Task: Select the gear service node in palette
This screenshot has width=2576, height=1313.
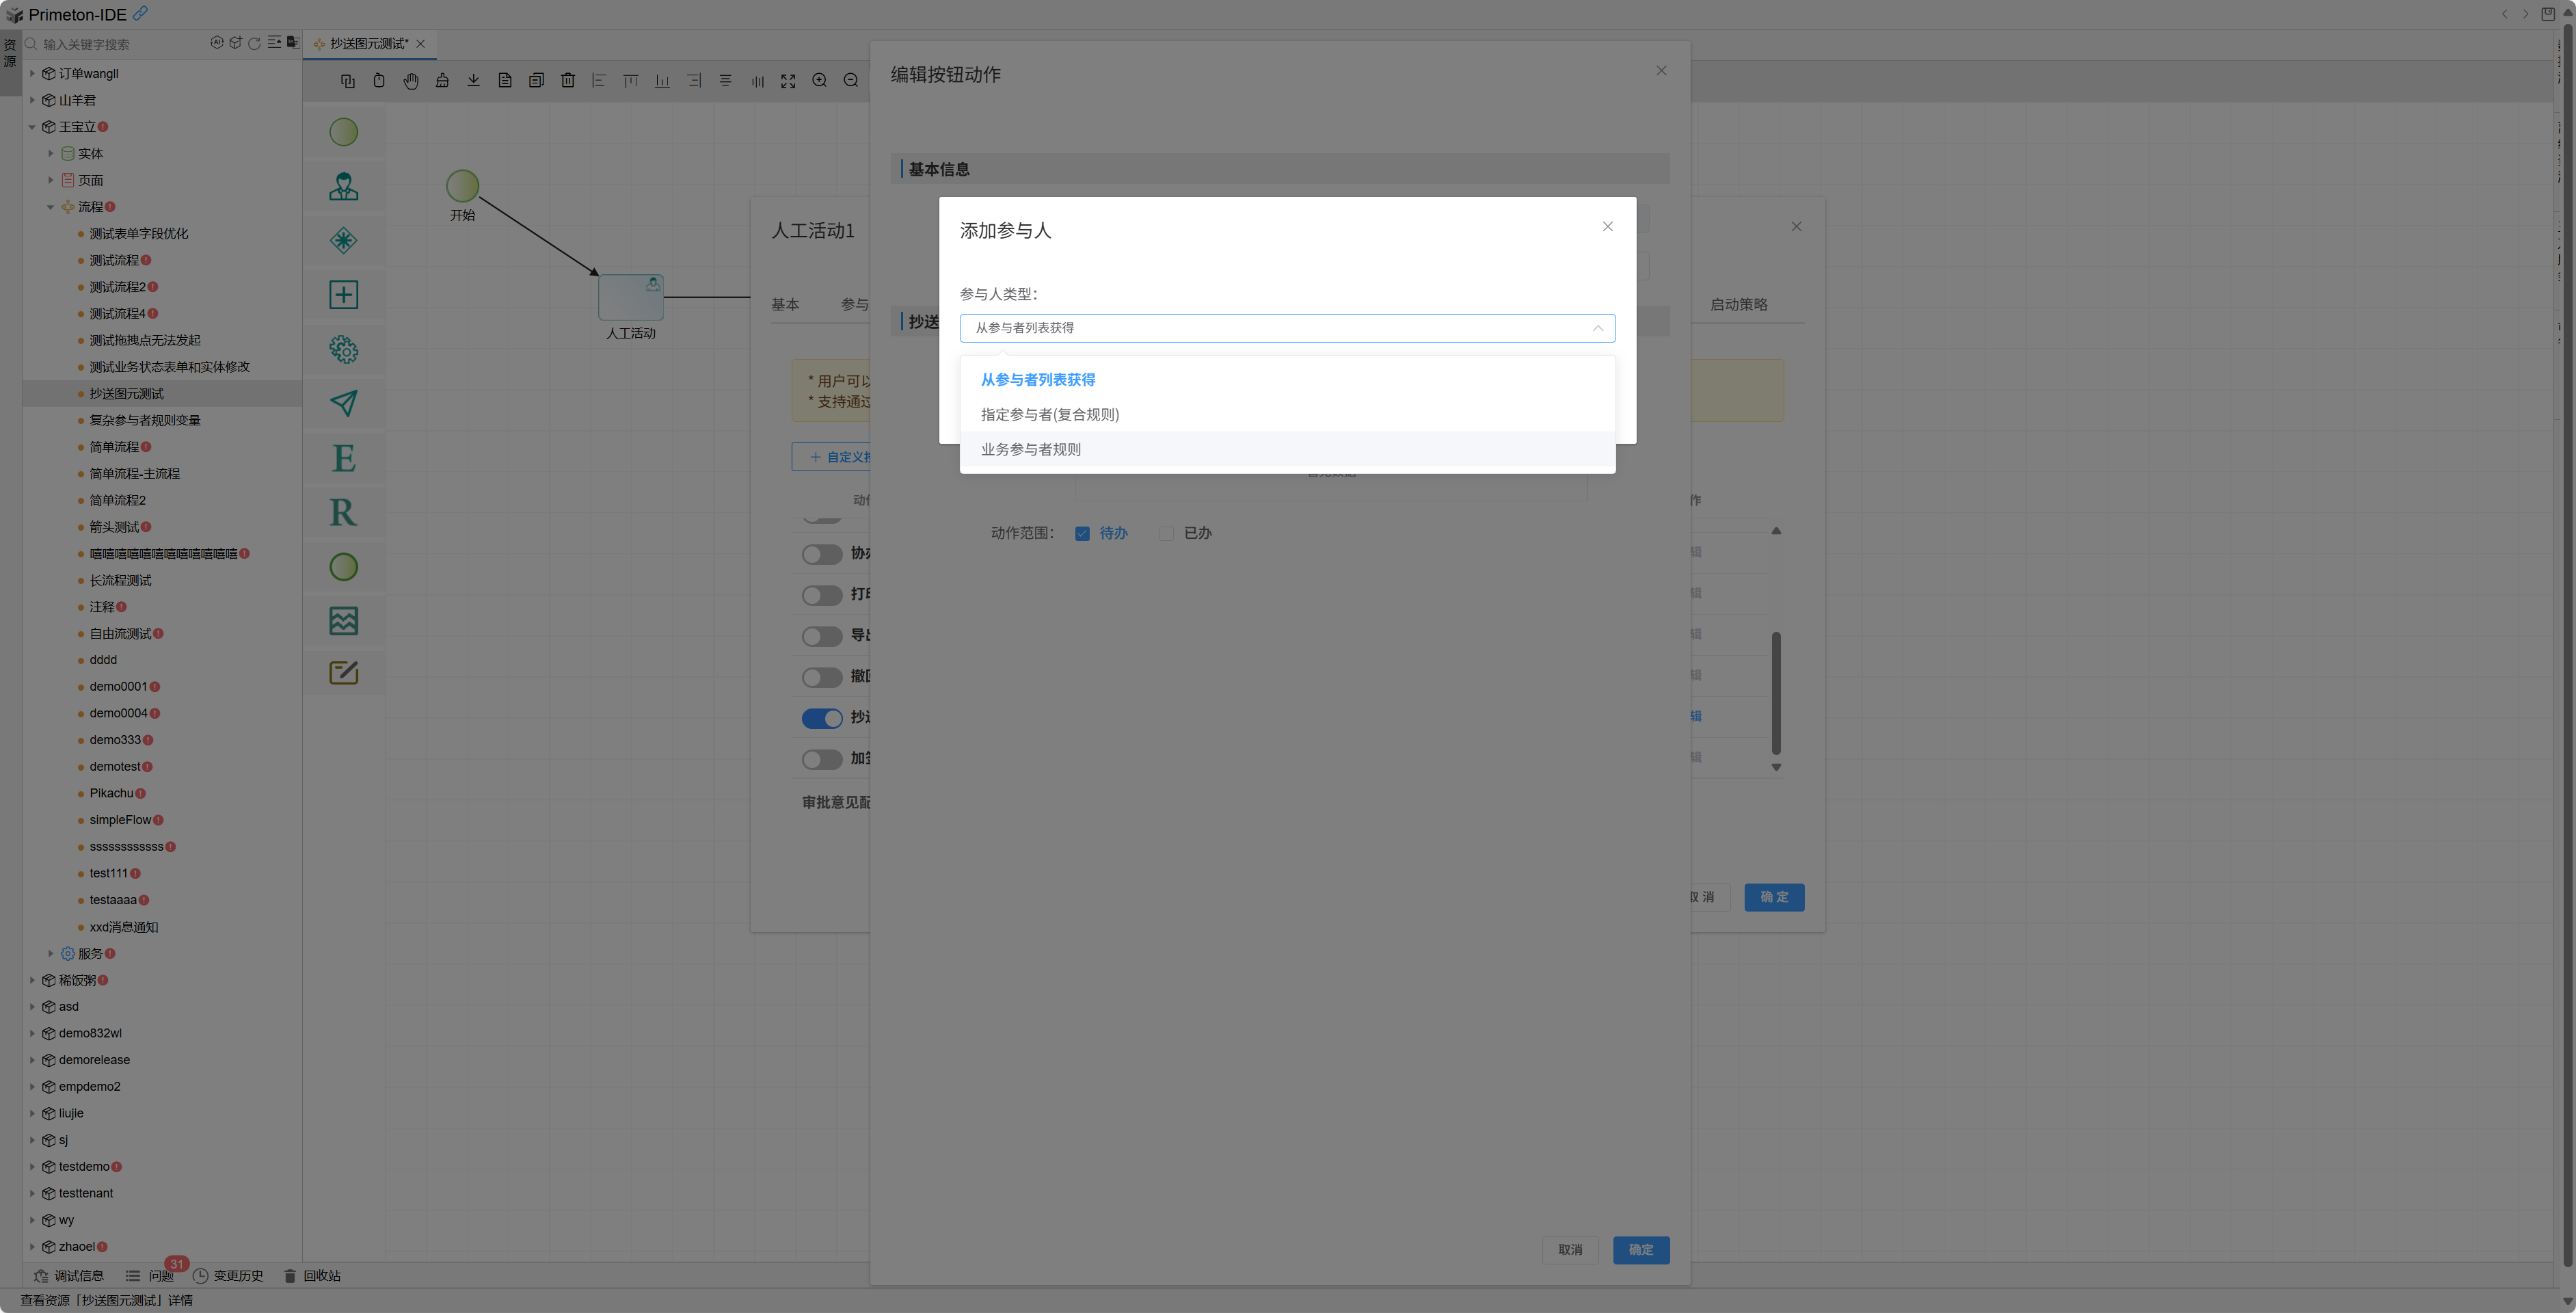Action: 343,349
